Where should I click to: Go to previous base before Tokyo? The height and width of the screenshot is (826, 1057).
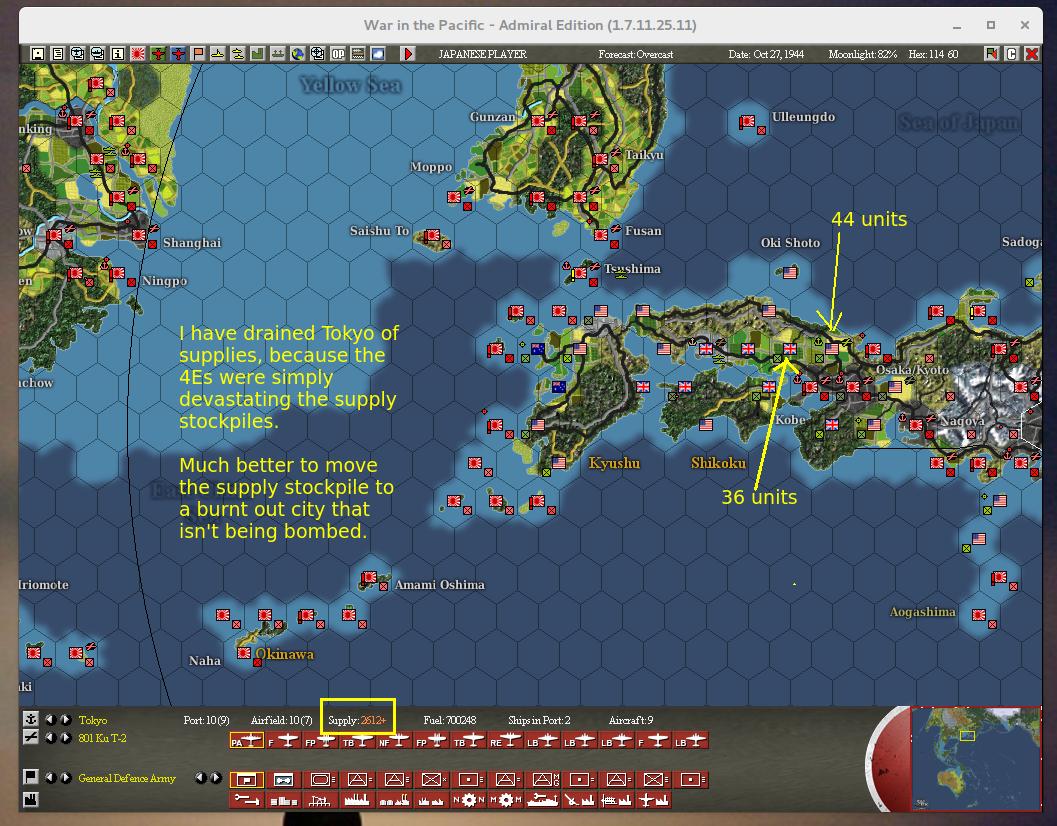click(x=50, y=719)
